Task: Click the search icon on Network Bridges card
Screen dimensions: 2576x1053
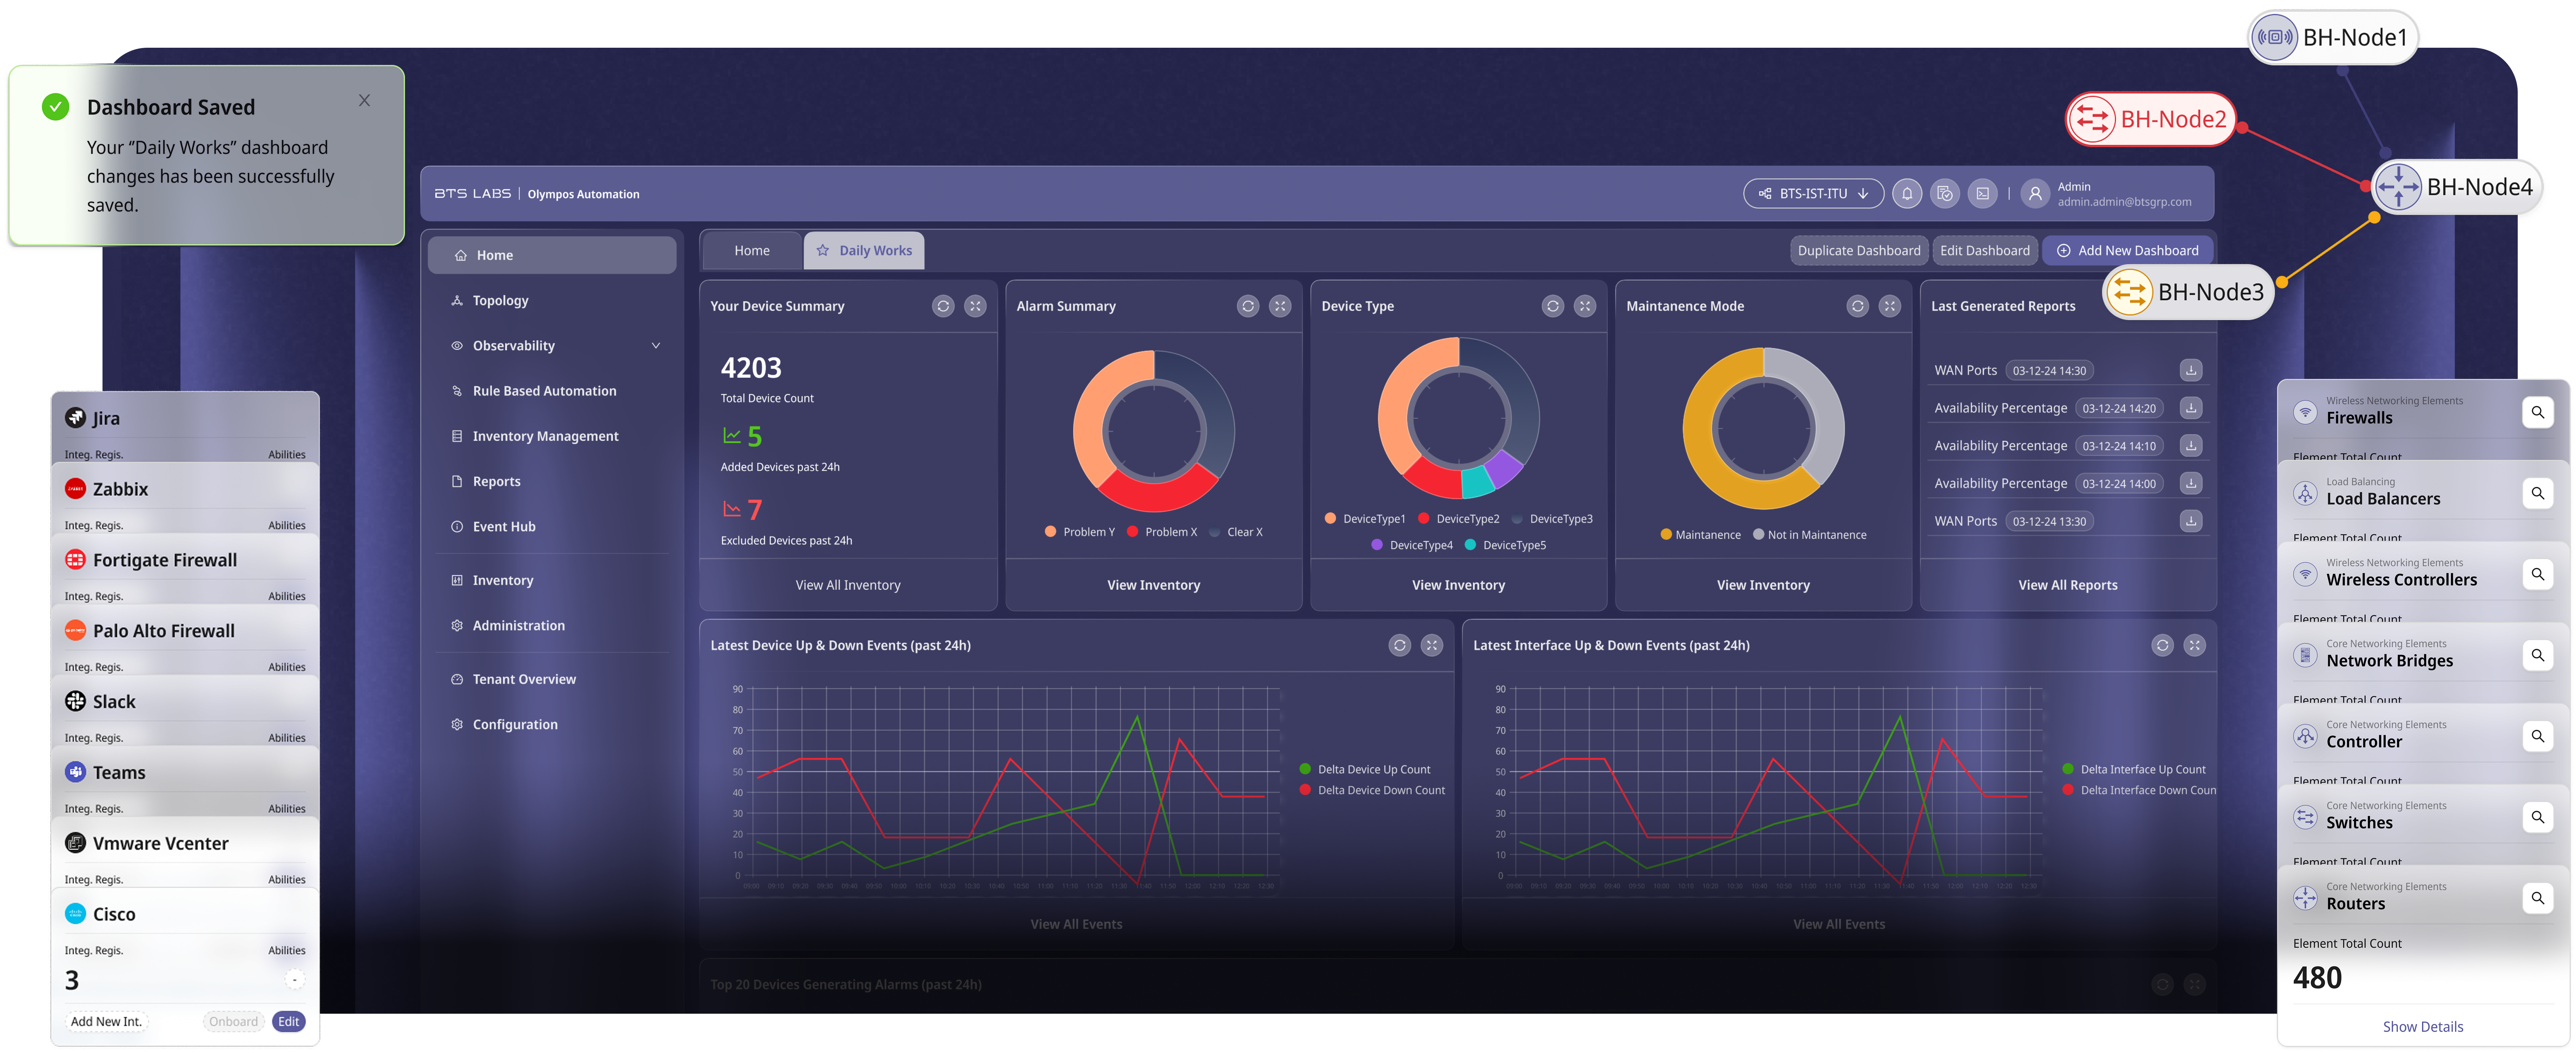Action: pos(2538,655)
